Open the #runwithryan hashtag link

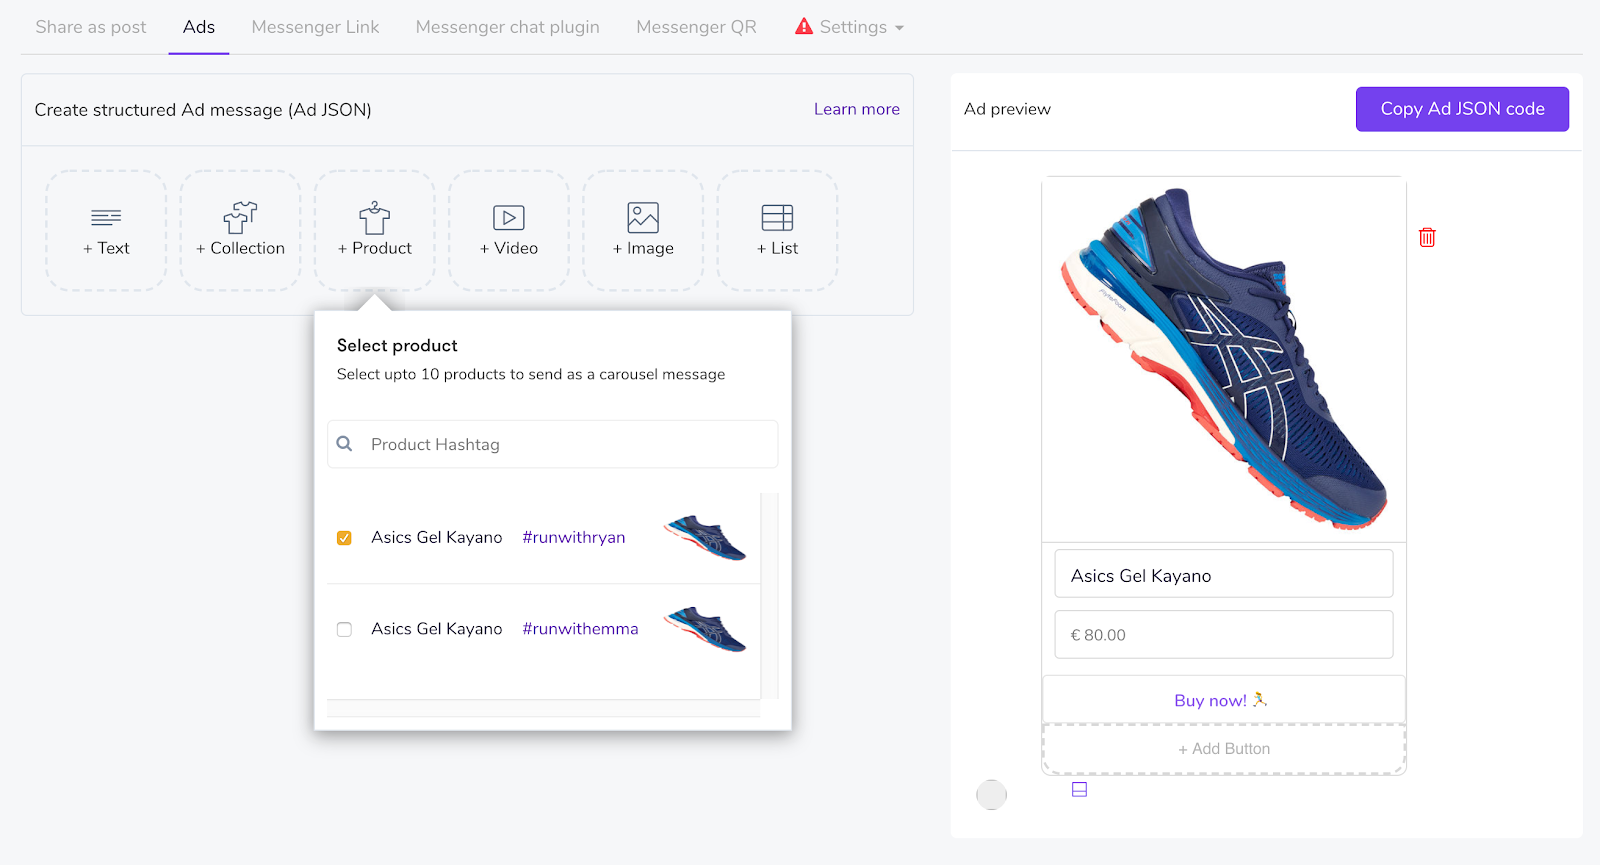point(574,537)
